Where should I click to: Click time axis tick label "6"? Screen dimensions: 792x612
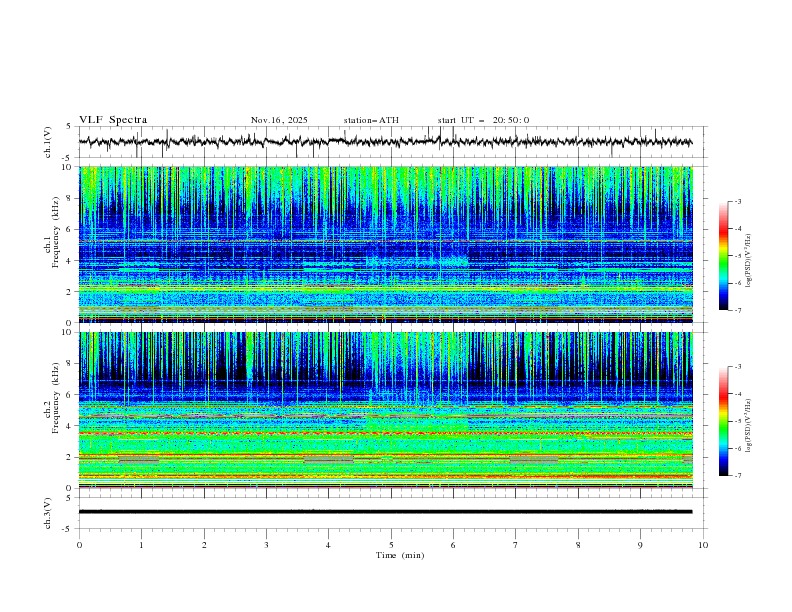coord(453,545)
